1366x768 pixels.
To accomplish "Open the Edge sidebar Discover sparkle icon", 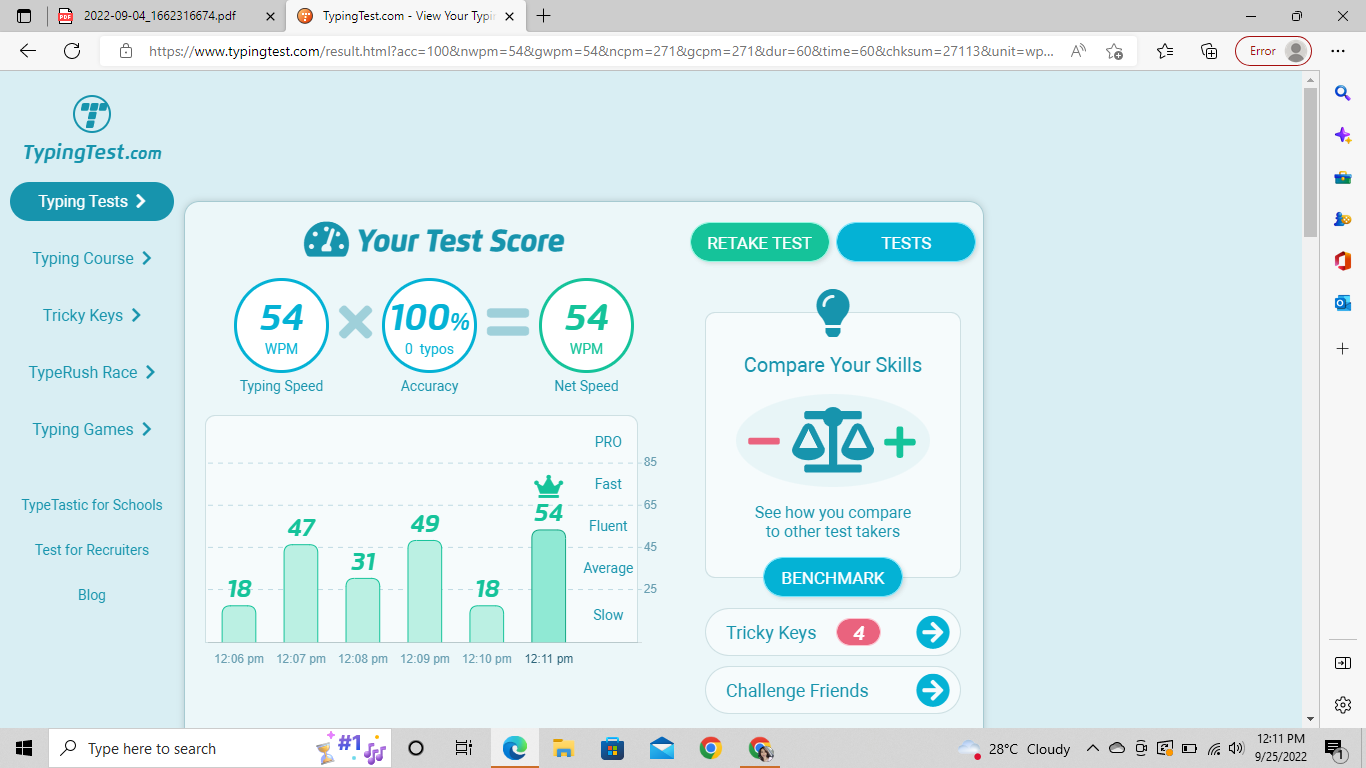I will coord(1343,135).
